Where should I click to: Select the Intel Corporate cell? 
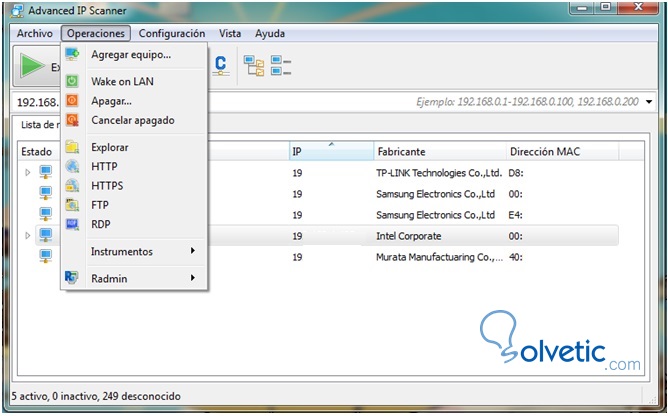409,236
